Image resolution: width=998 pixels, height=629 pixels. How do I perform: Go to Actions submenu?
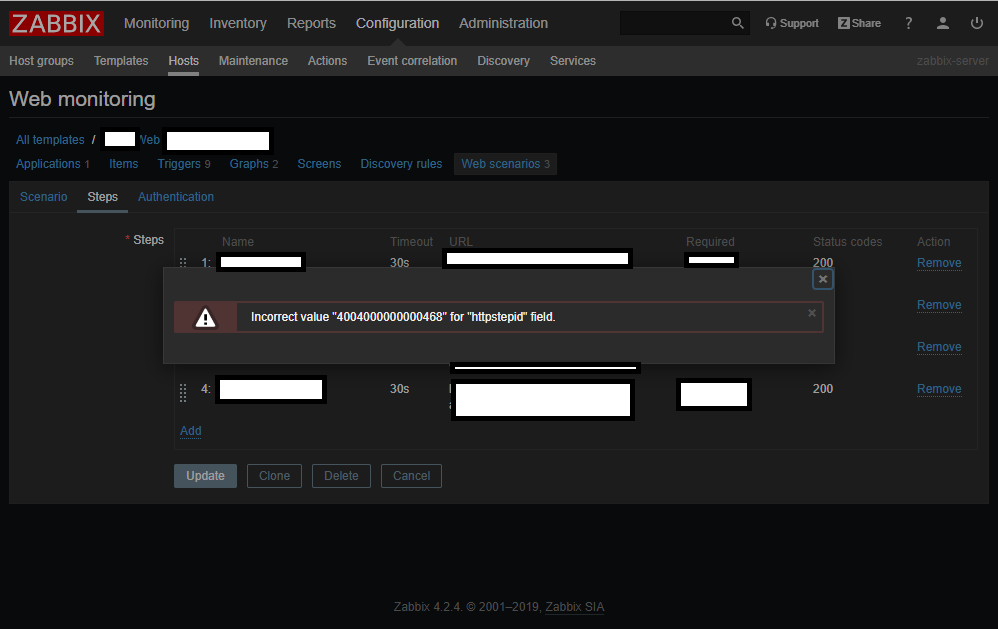tap(327, 60)
